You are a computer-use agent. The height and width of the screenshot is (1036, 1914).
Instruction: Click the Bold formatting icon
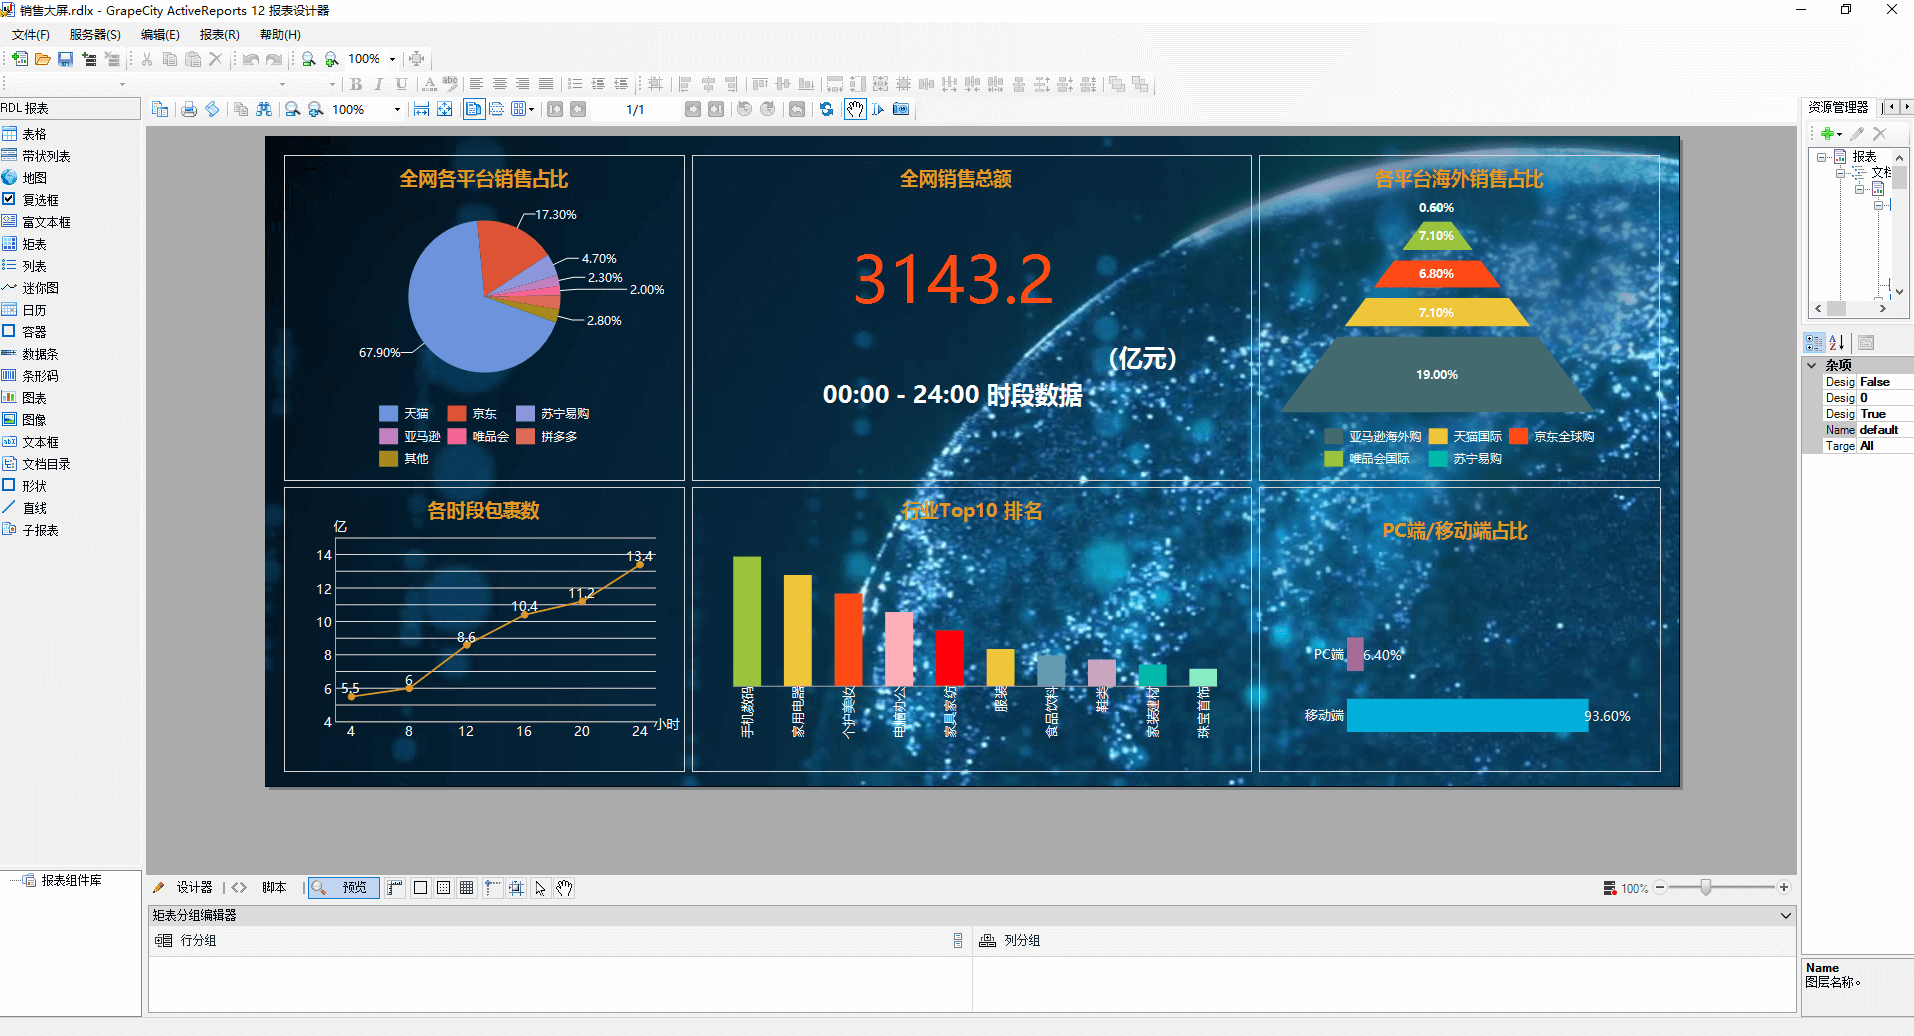[x=356, y=84]
